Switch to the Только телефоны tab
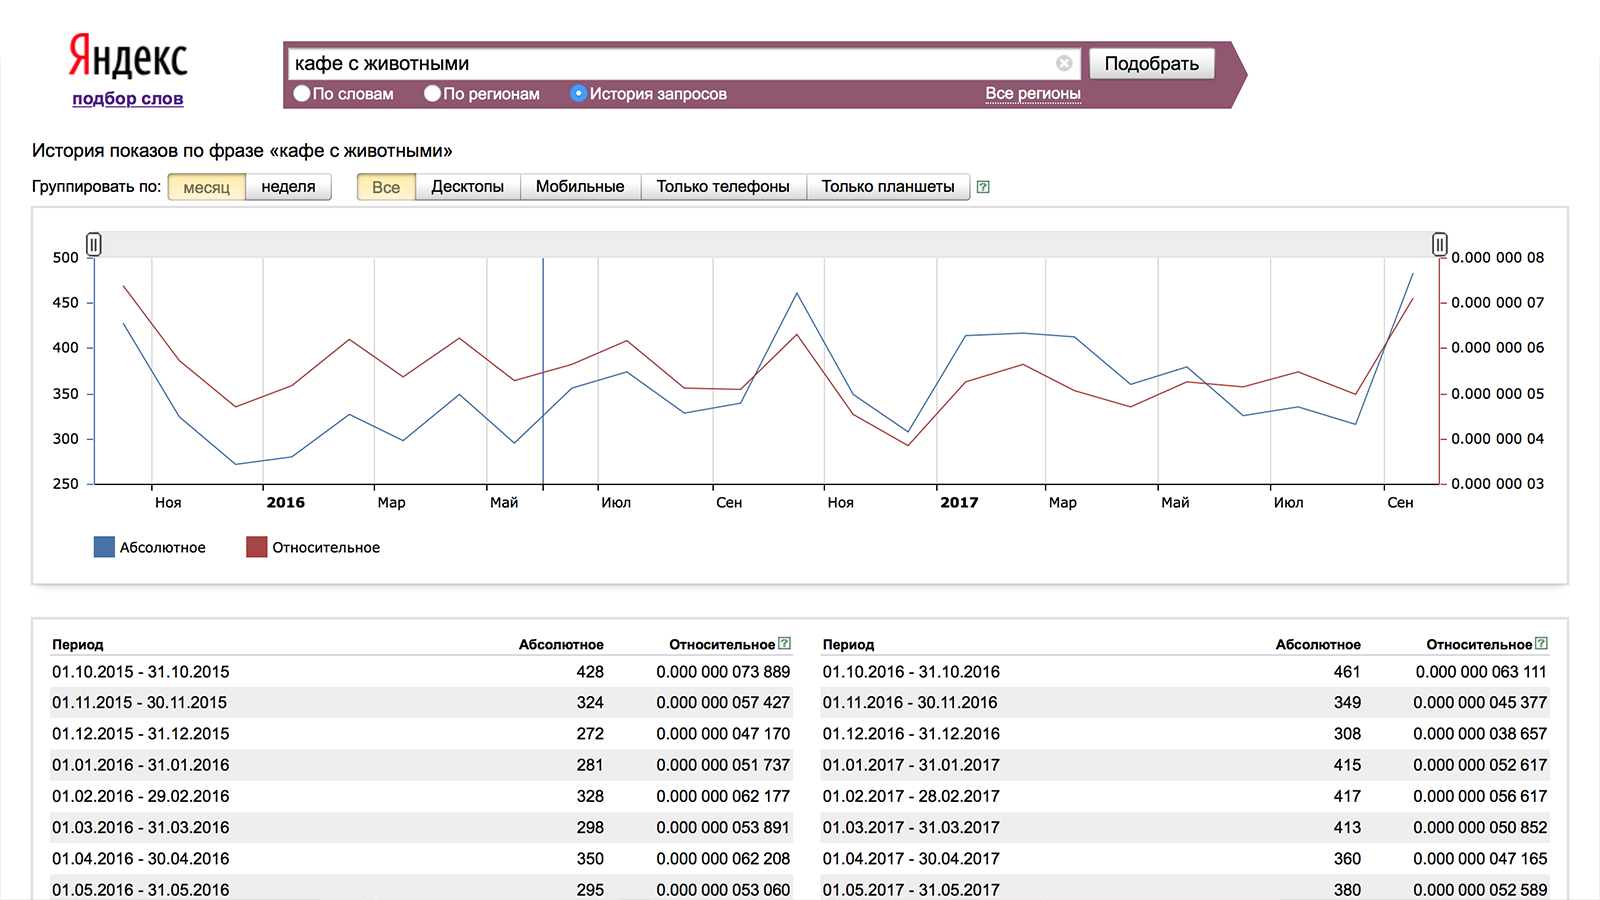This screenshot has width=1600, height=900. [x=723, y=187]
